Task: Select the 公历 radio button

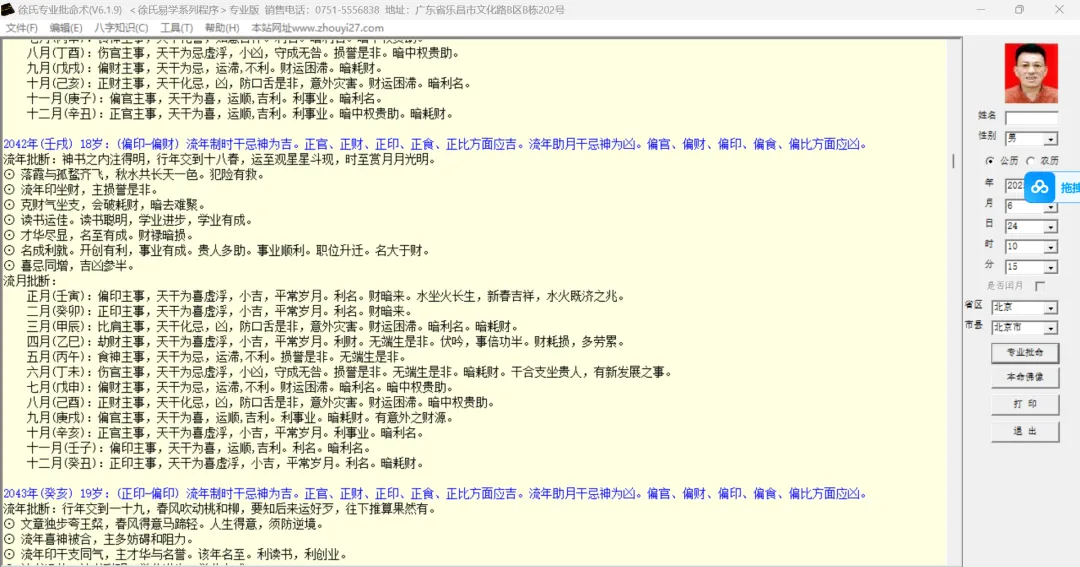Action: [990, 161]
